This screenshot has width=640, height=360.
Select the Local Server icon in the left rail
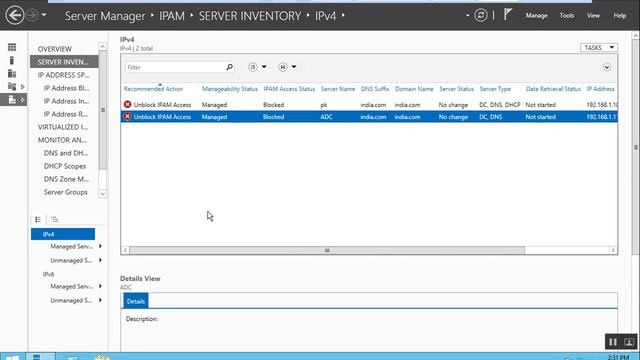tap(12, 60)
